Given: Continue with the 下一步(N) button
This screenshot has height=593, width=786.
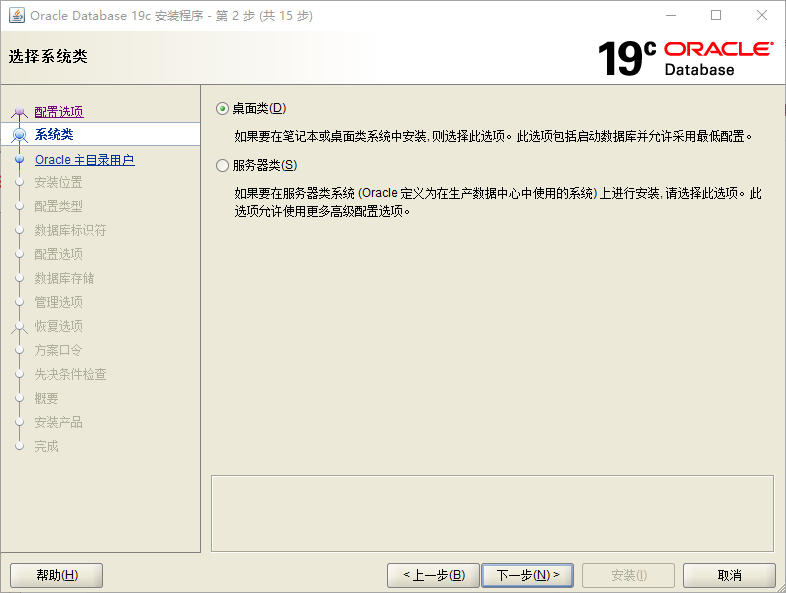Looking at the screenshot, I should click(x=527, y=575).
